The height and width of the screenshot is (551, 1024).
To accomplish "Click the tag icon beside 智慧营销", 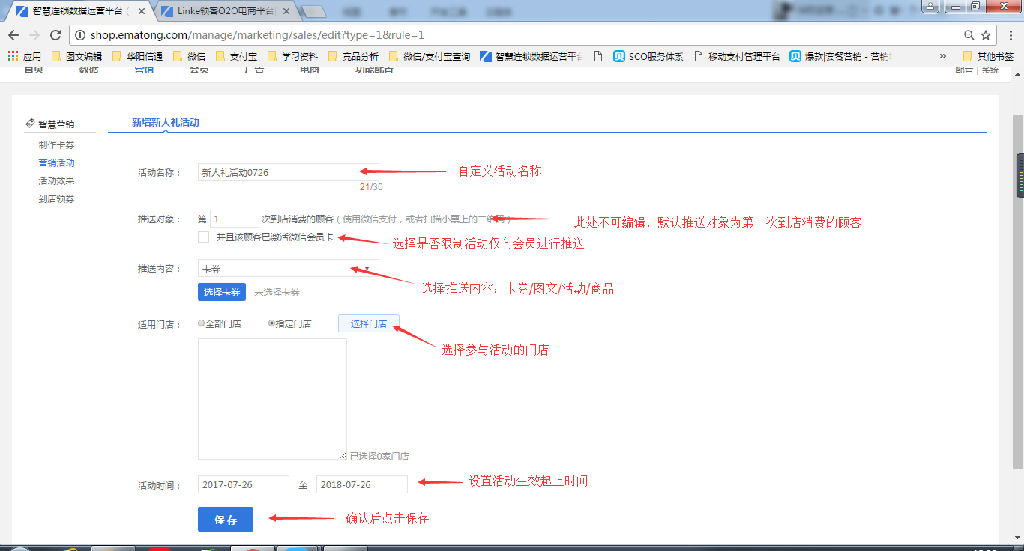I will click(x=30, y=123).
